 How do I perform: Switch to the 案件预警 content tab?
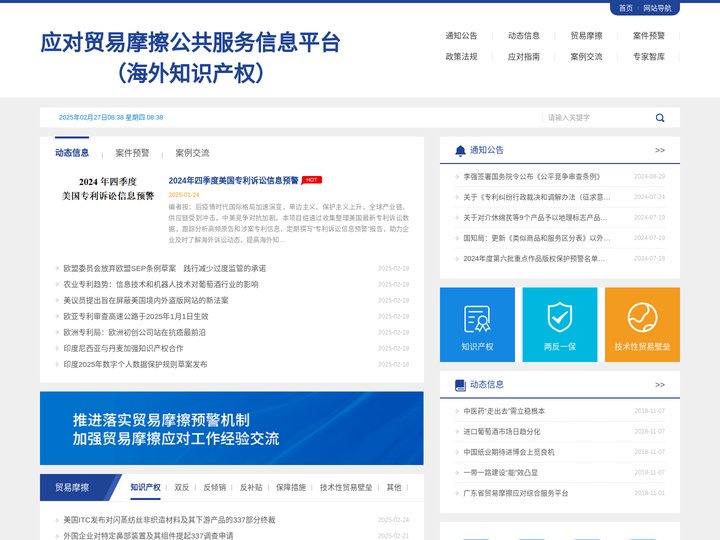(132, 153)
